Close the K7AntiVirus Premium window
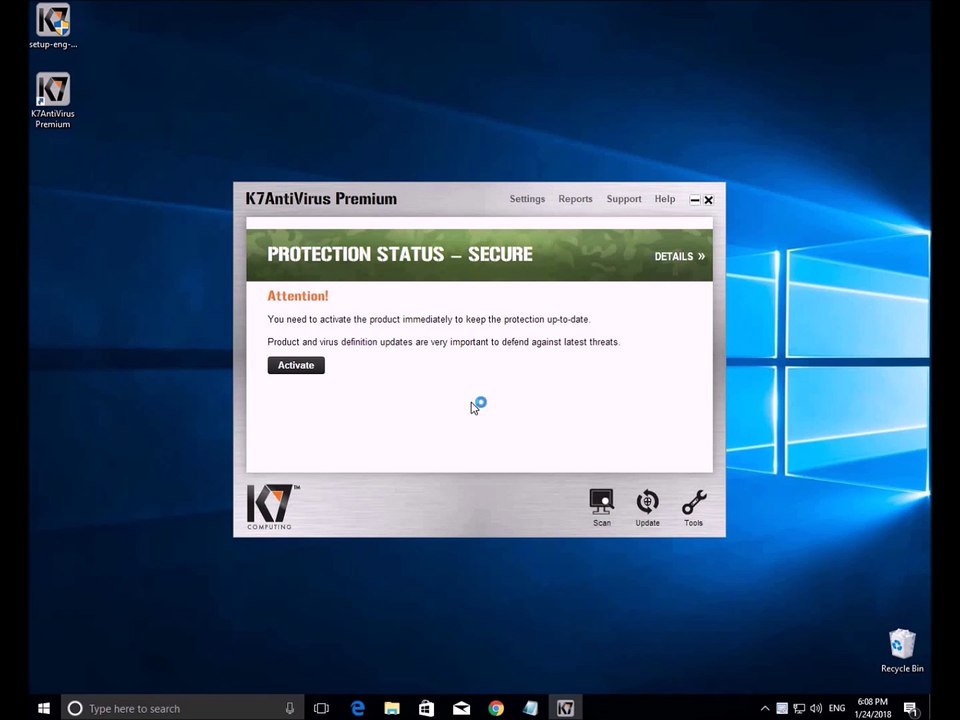Image resolution: width=960 pixels, height=720 pixels. click(x=708, y=200)
